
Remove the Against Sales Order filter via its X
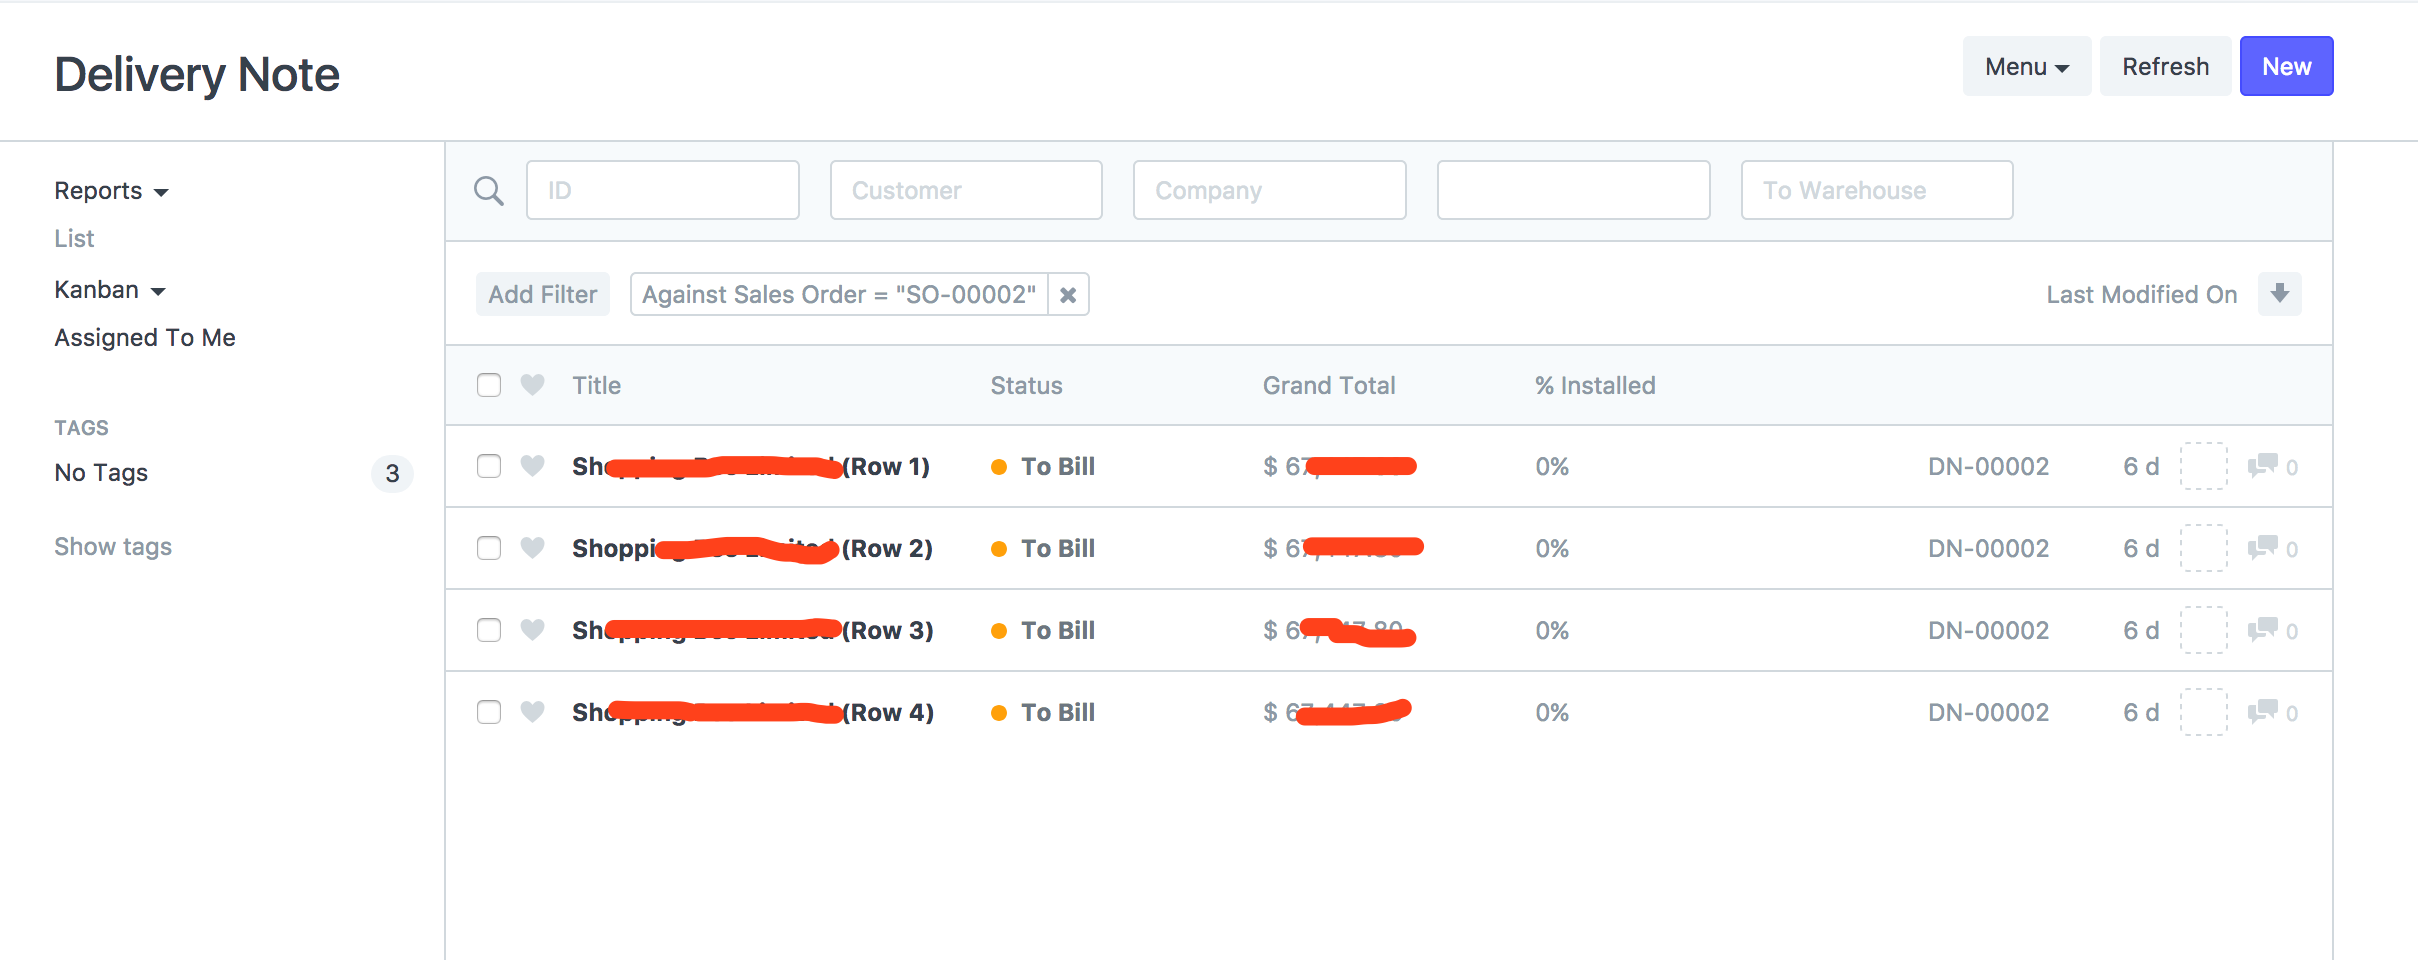point(1068,294)
